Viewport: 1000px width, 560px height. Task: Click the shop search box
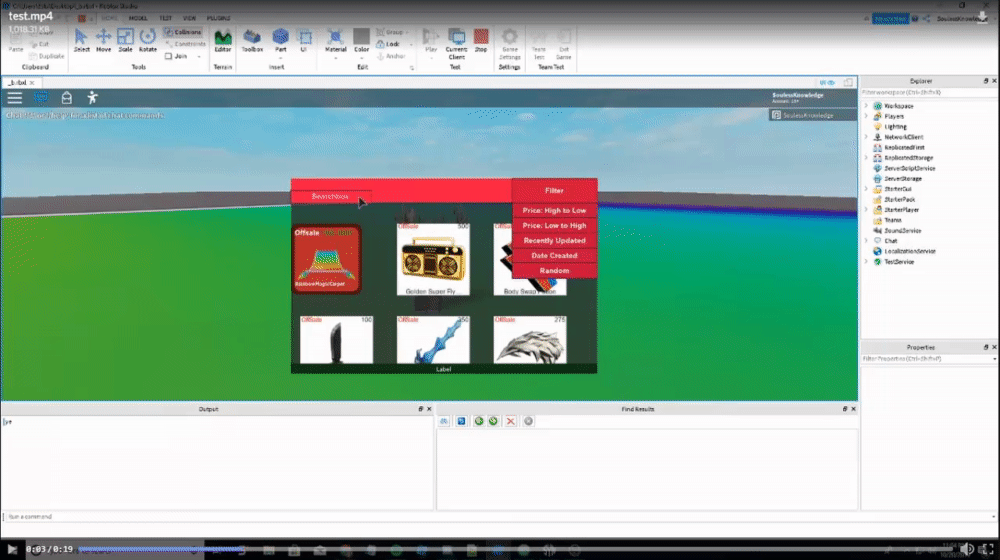point(330,196)
